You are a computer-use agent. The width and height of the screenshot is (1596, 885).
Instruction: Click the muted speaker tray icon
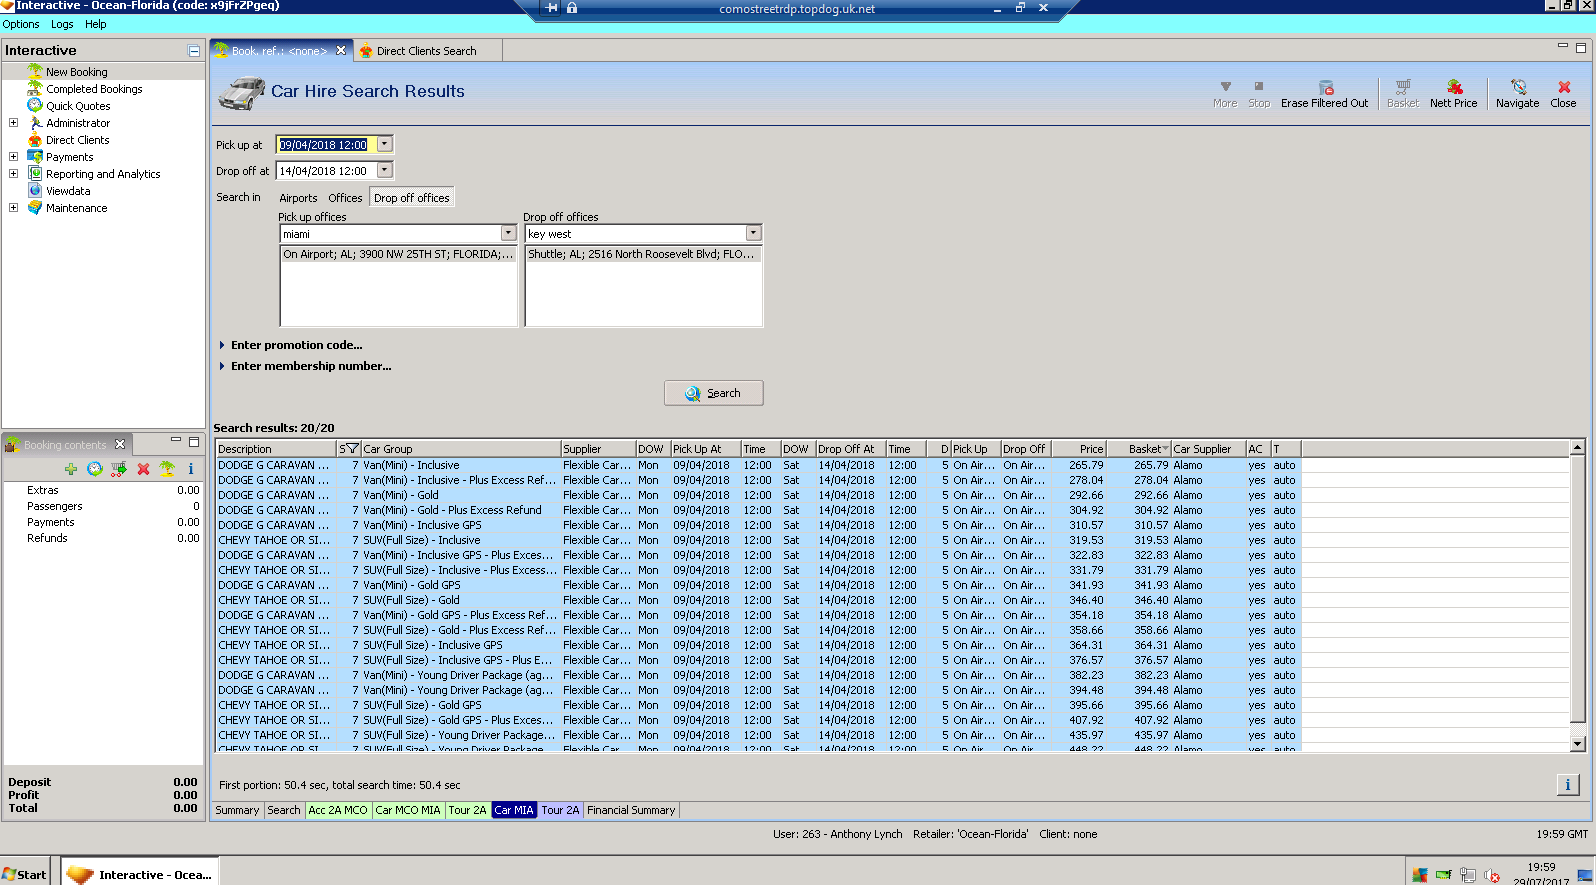coord(1492,875)
